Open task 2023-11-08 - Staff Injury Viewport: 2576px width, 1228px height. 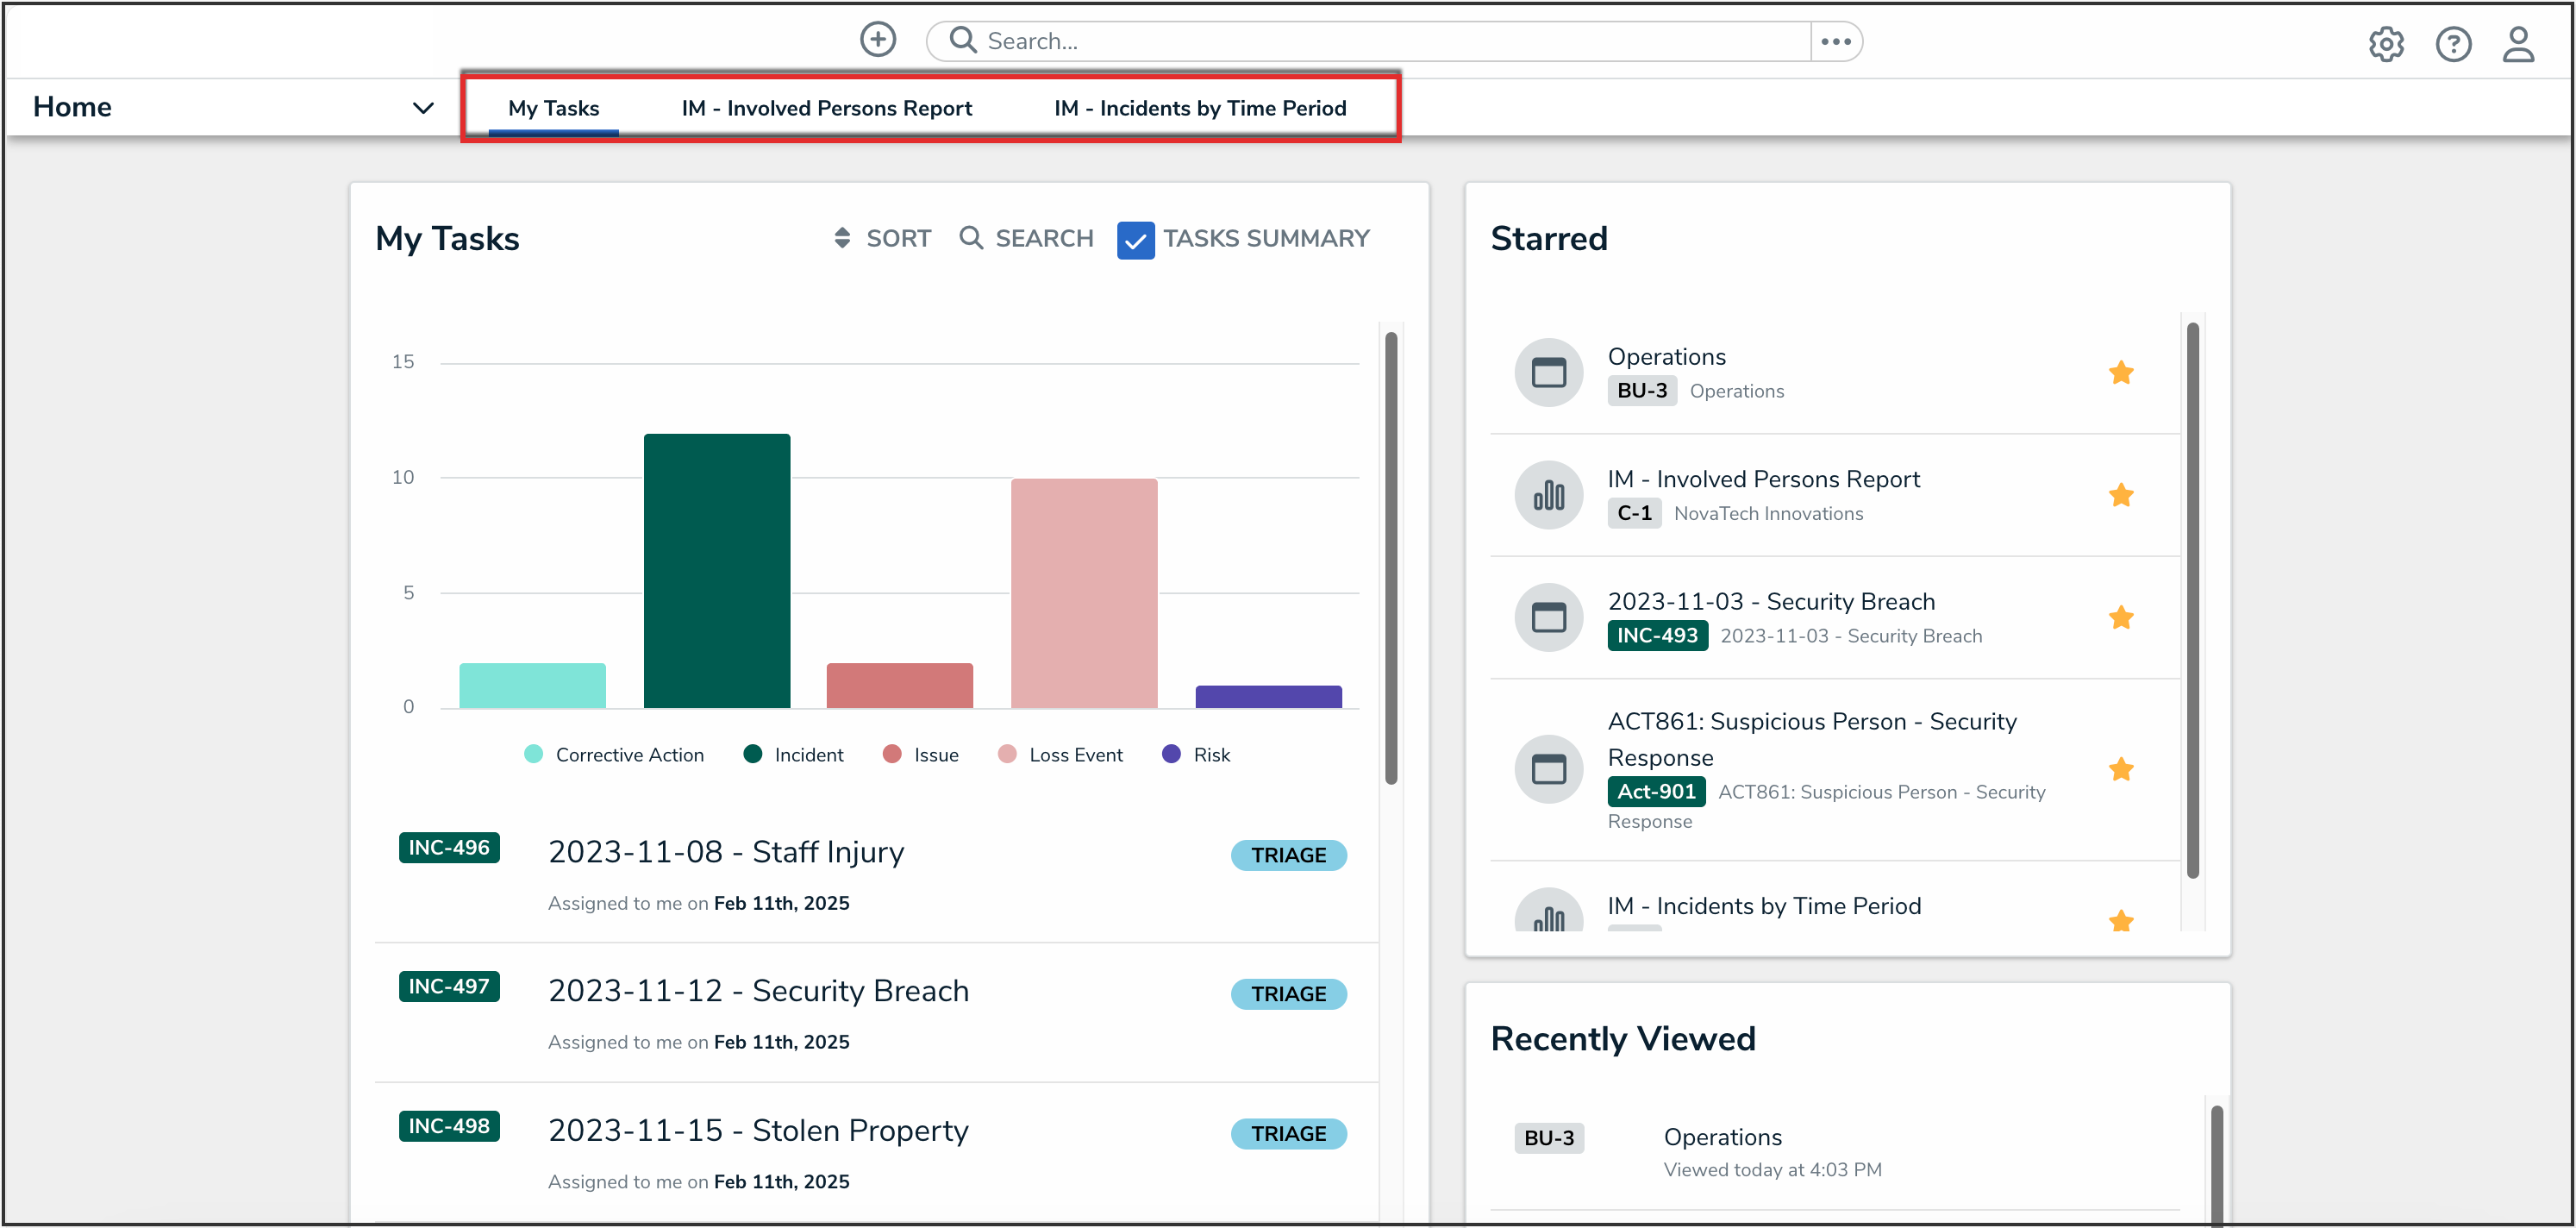point(725,852)
